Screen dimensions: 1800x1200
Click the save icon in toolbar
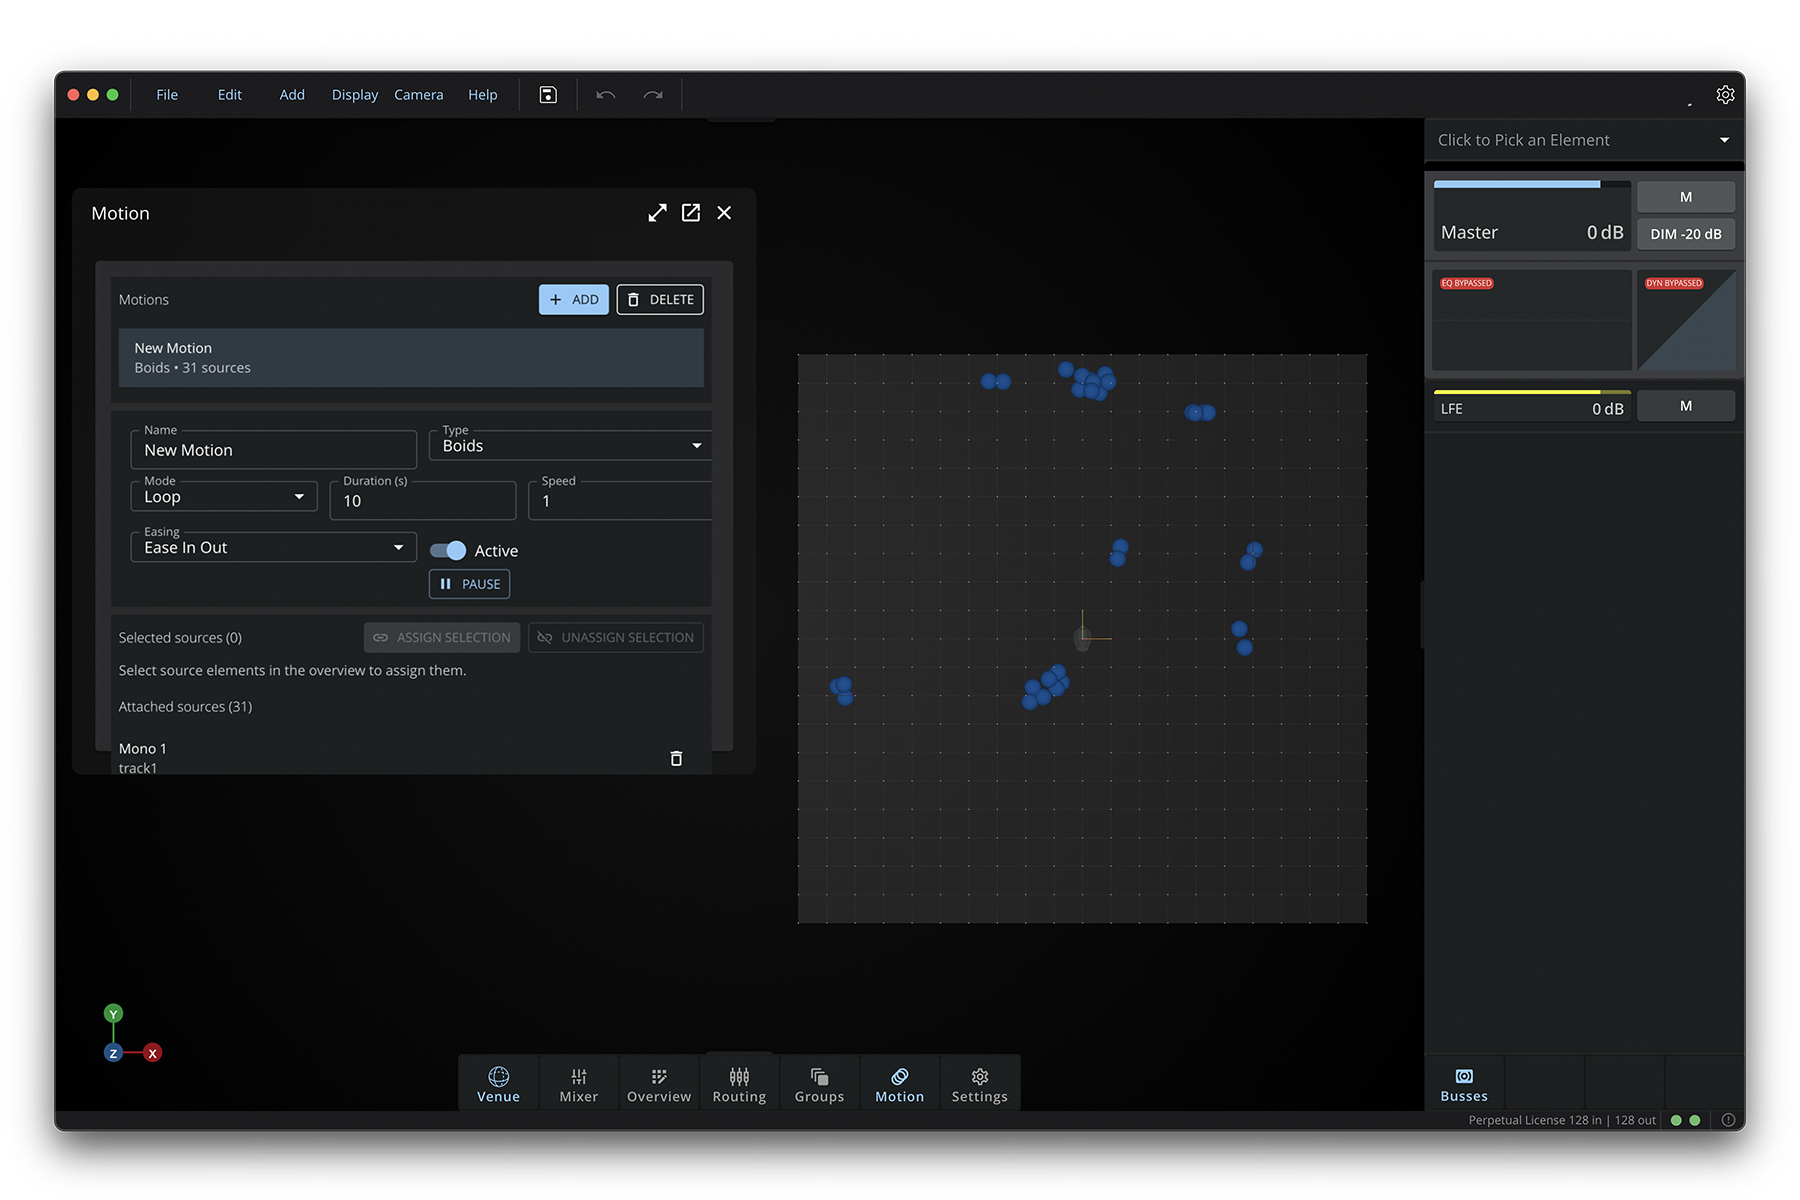point(548,95)
